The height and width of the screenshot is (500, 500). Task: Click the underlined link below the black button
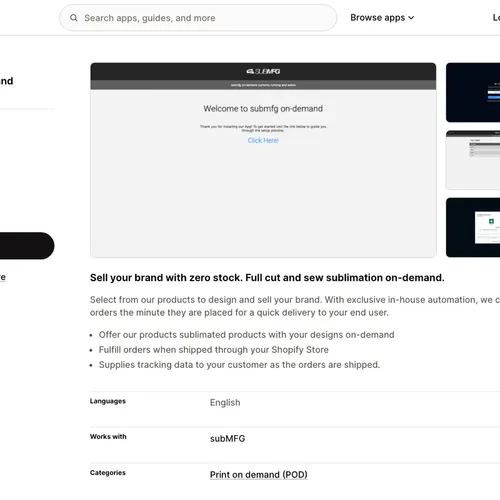pyautogui.click(x=3, y=277)
